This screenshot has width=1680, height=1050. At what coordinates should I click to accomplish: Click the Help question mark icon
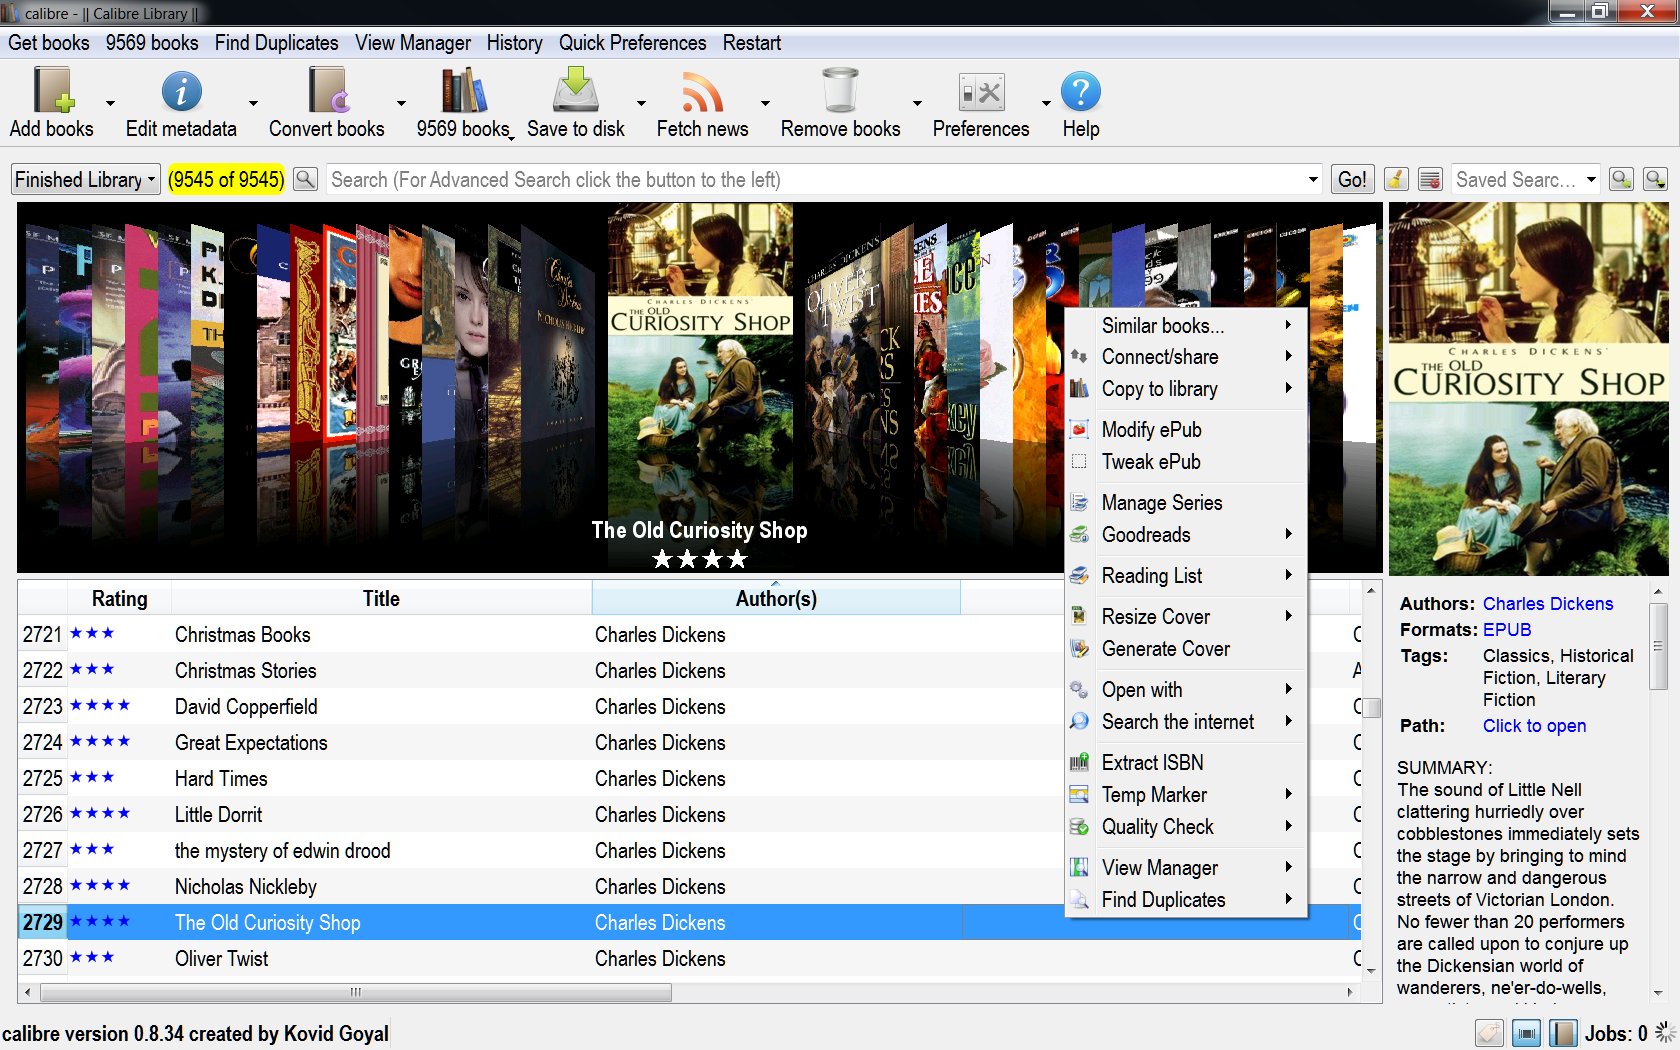tap(1081, 91)
